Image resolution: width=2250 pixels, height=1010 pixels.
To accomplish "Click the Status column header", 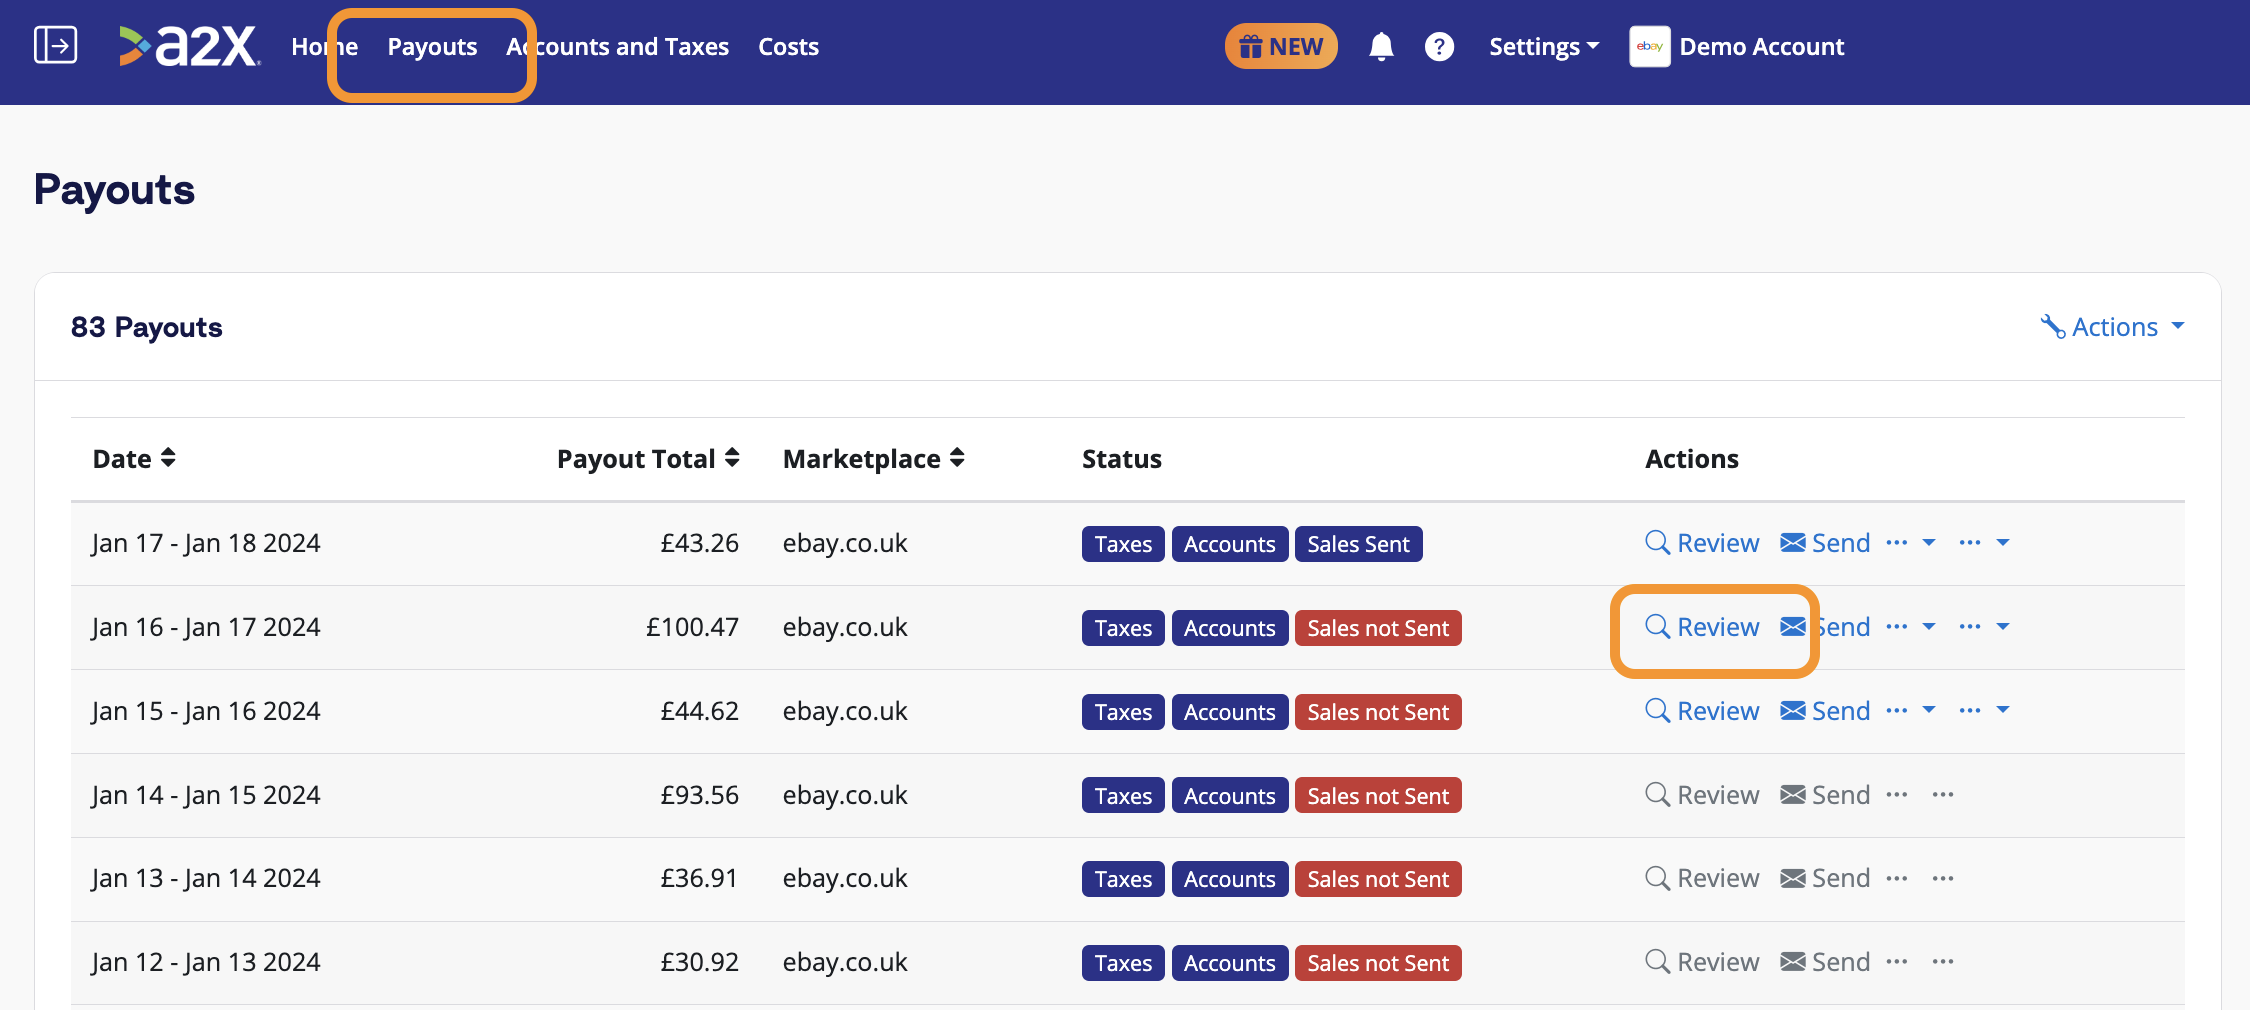I will (x=1122, y=459).
